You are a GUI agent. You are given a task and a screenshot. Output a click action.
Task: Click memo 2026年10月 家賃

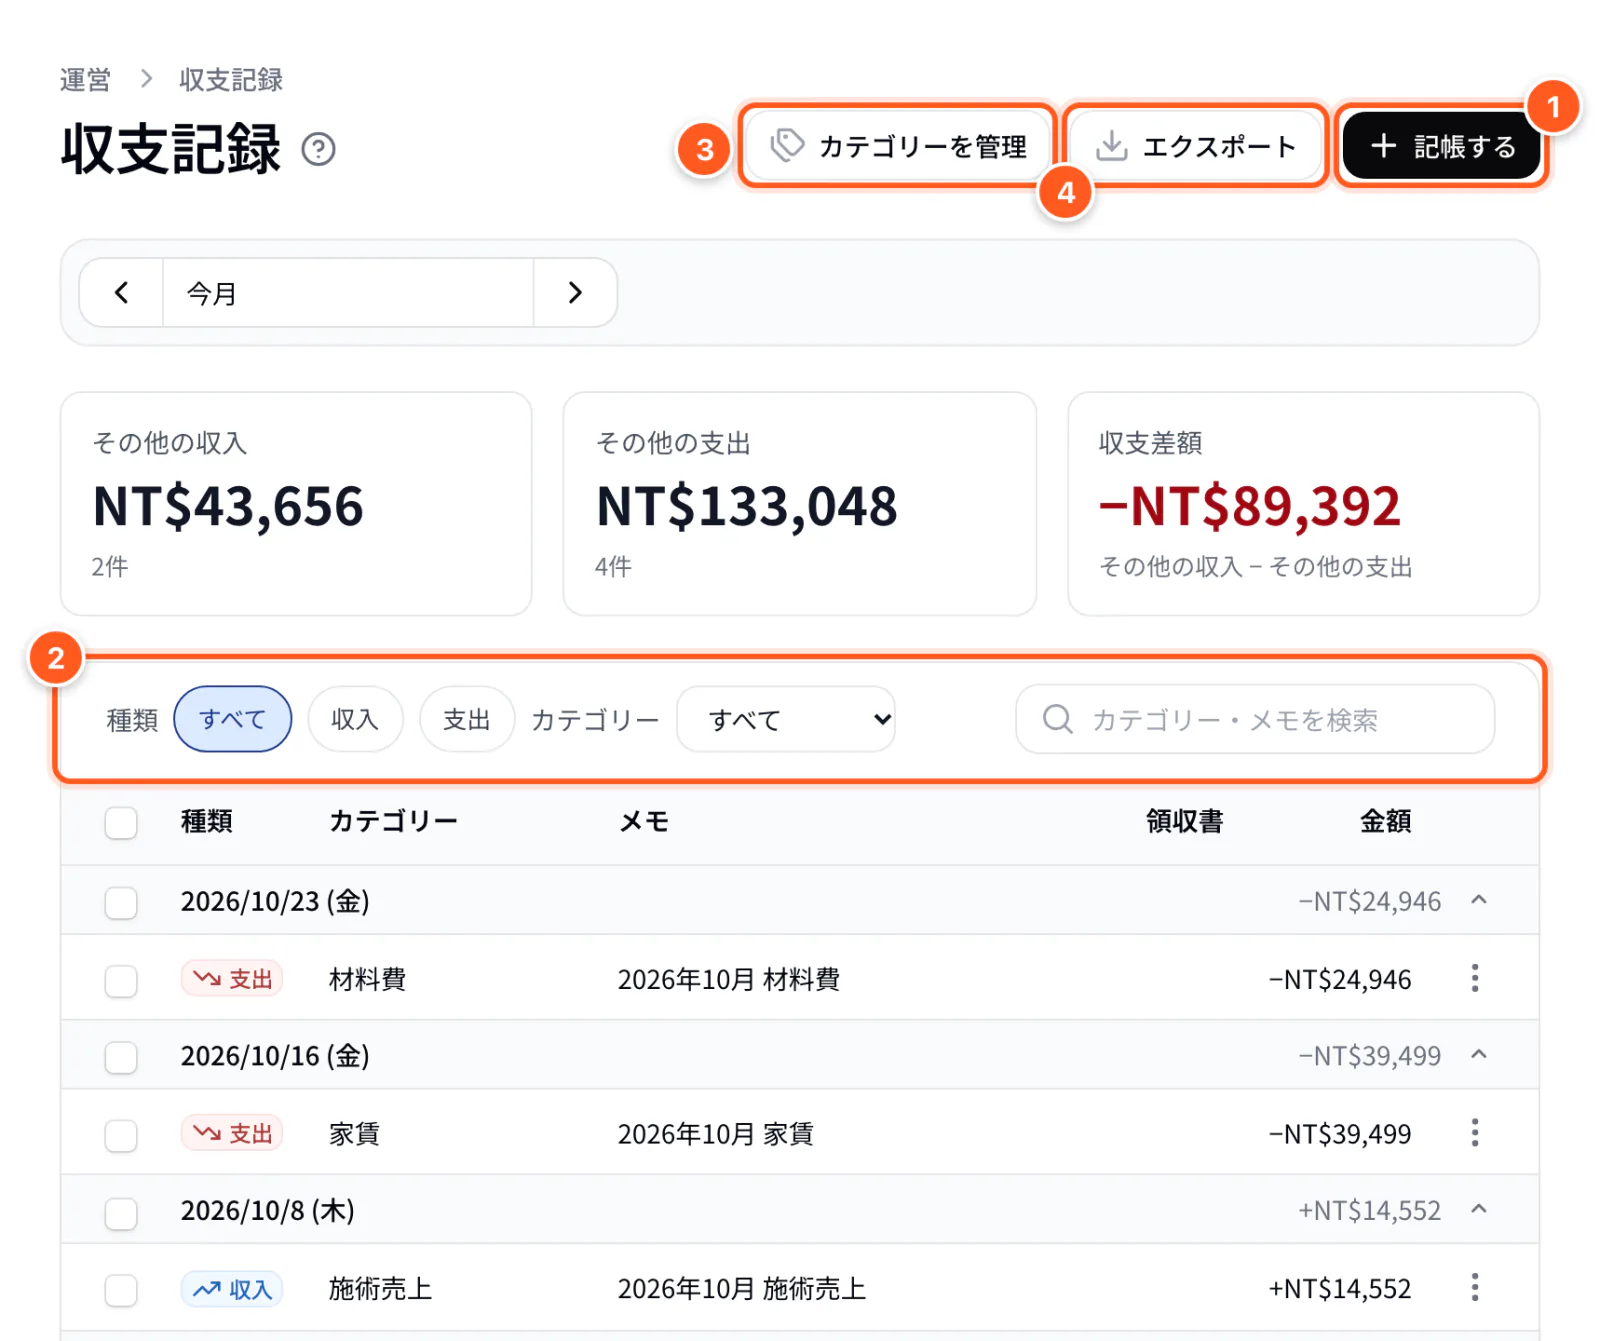click(x=716, y=1135)
